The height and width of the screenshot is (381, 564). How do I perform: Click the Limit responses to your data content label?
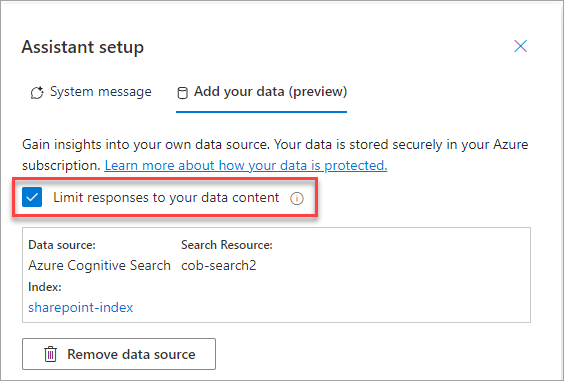tap(166, 198)
